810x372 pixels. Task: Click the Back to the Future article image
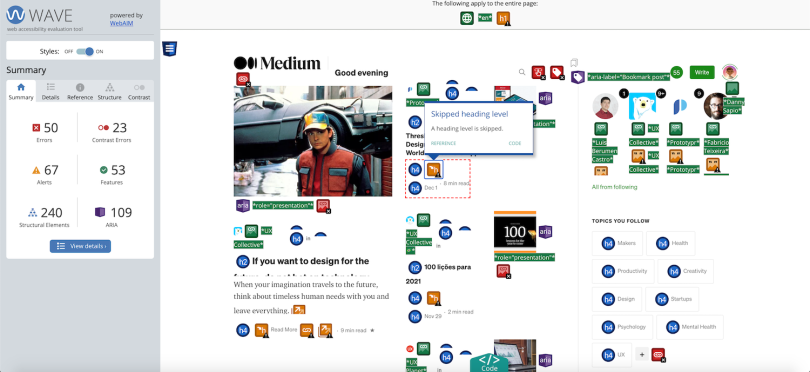point(313,141)
